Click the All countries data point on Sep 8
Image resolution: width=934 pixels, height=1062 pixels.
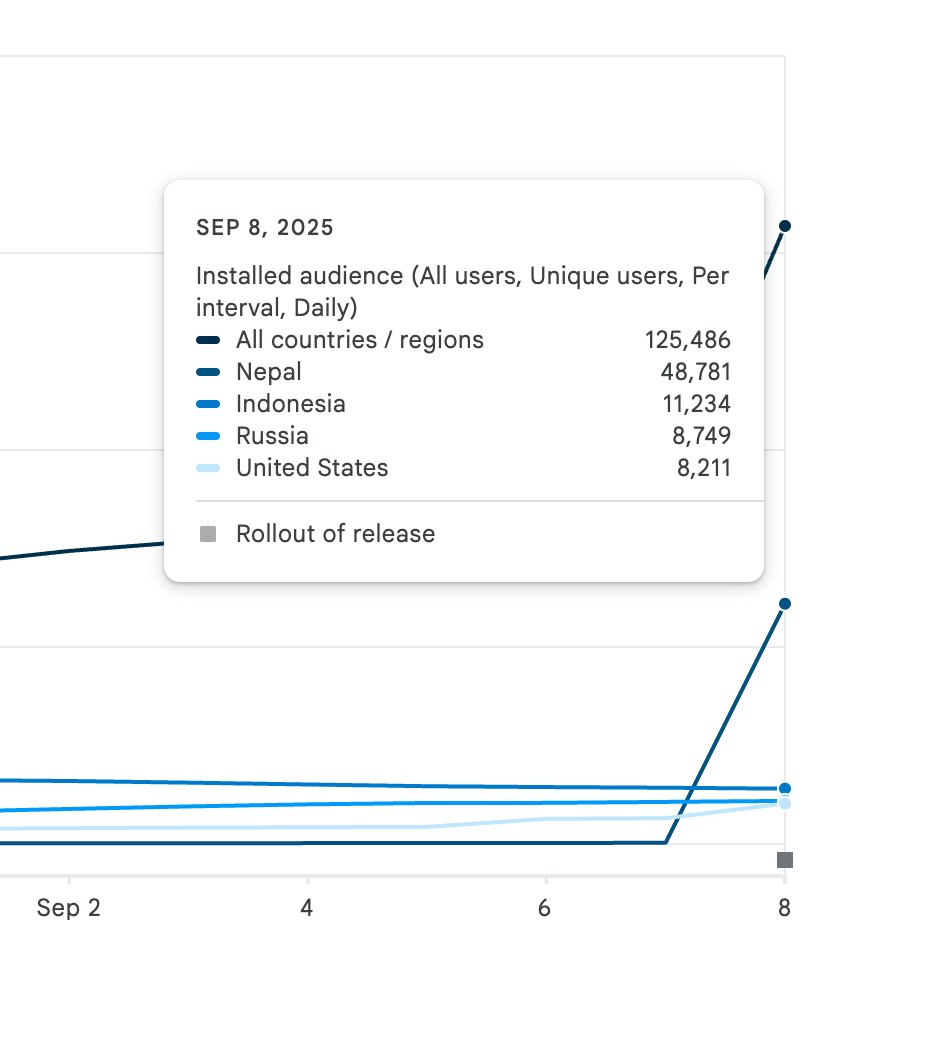pos(785,226)
